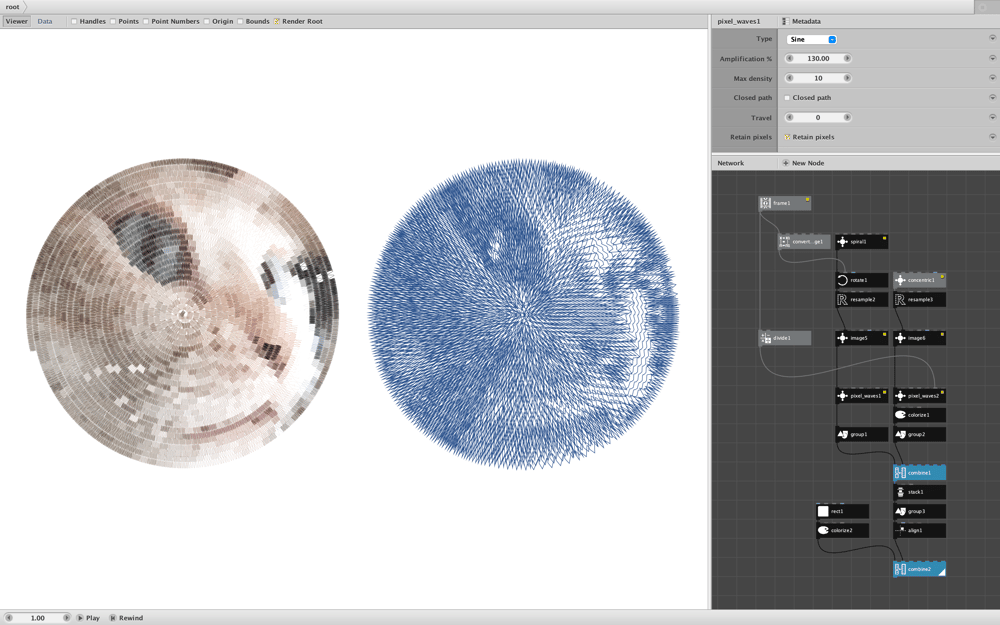Decrease the Amplification % value
Viewport: 1000px width, 625px height.
click(790, 58)
